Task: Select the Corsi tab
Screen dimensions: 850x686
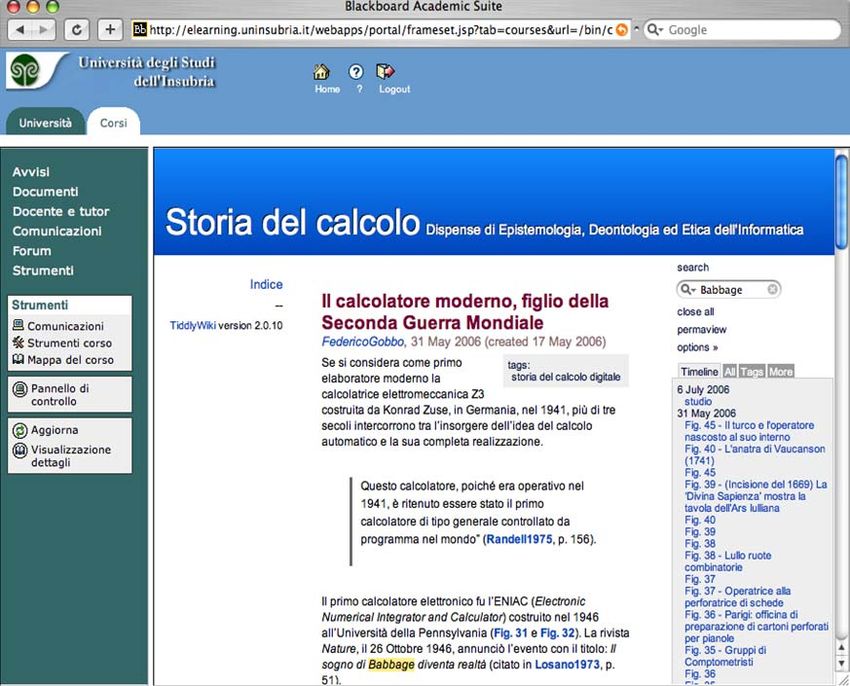Action: tap(113, 123)
